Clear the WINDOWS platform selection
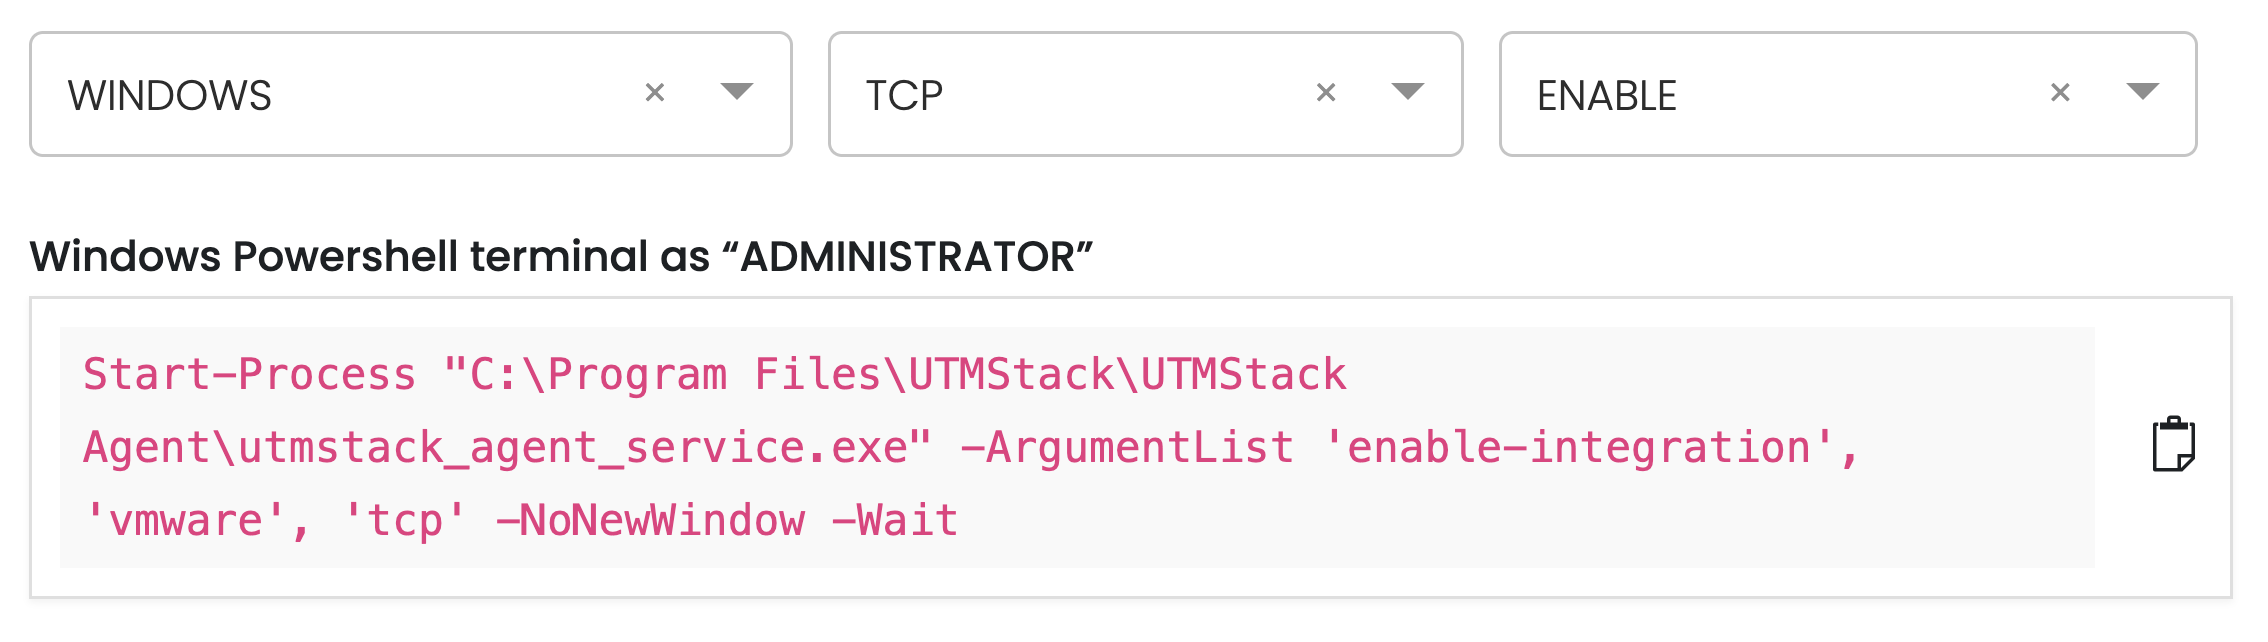 tap(655, 93)
